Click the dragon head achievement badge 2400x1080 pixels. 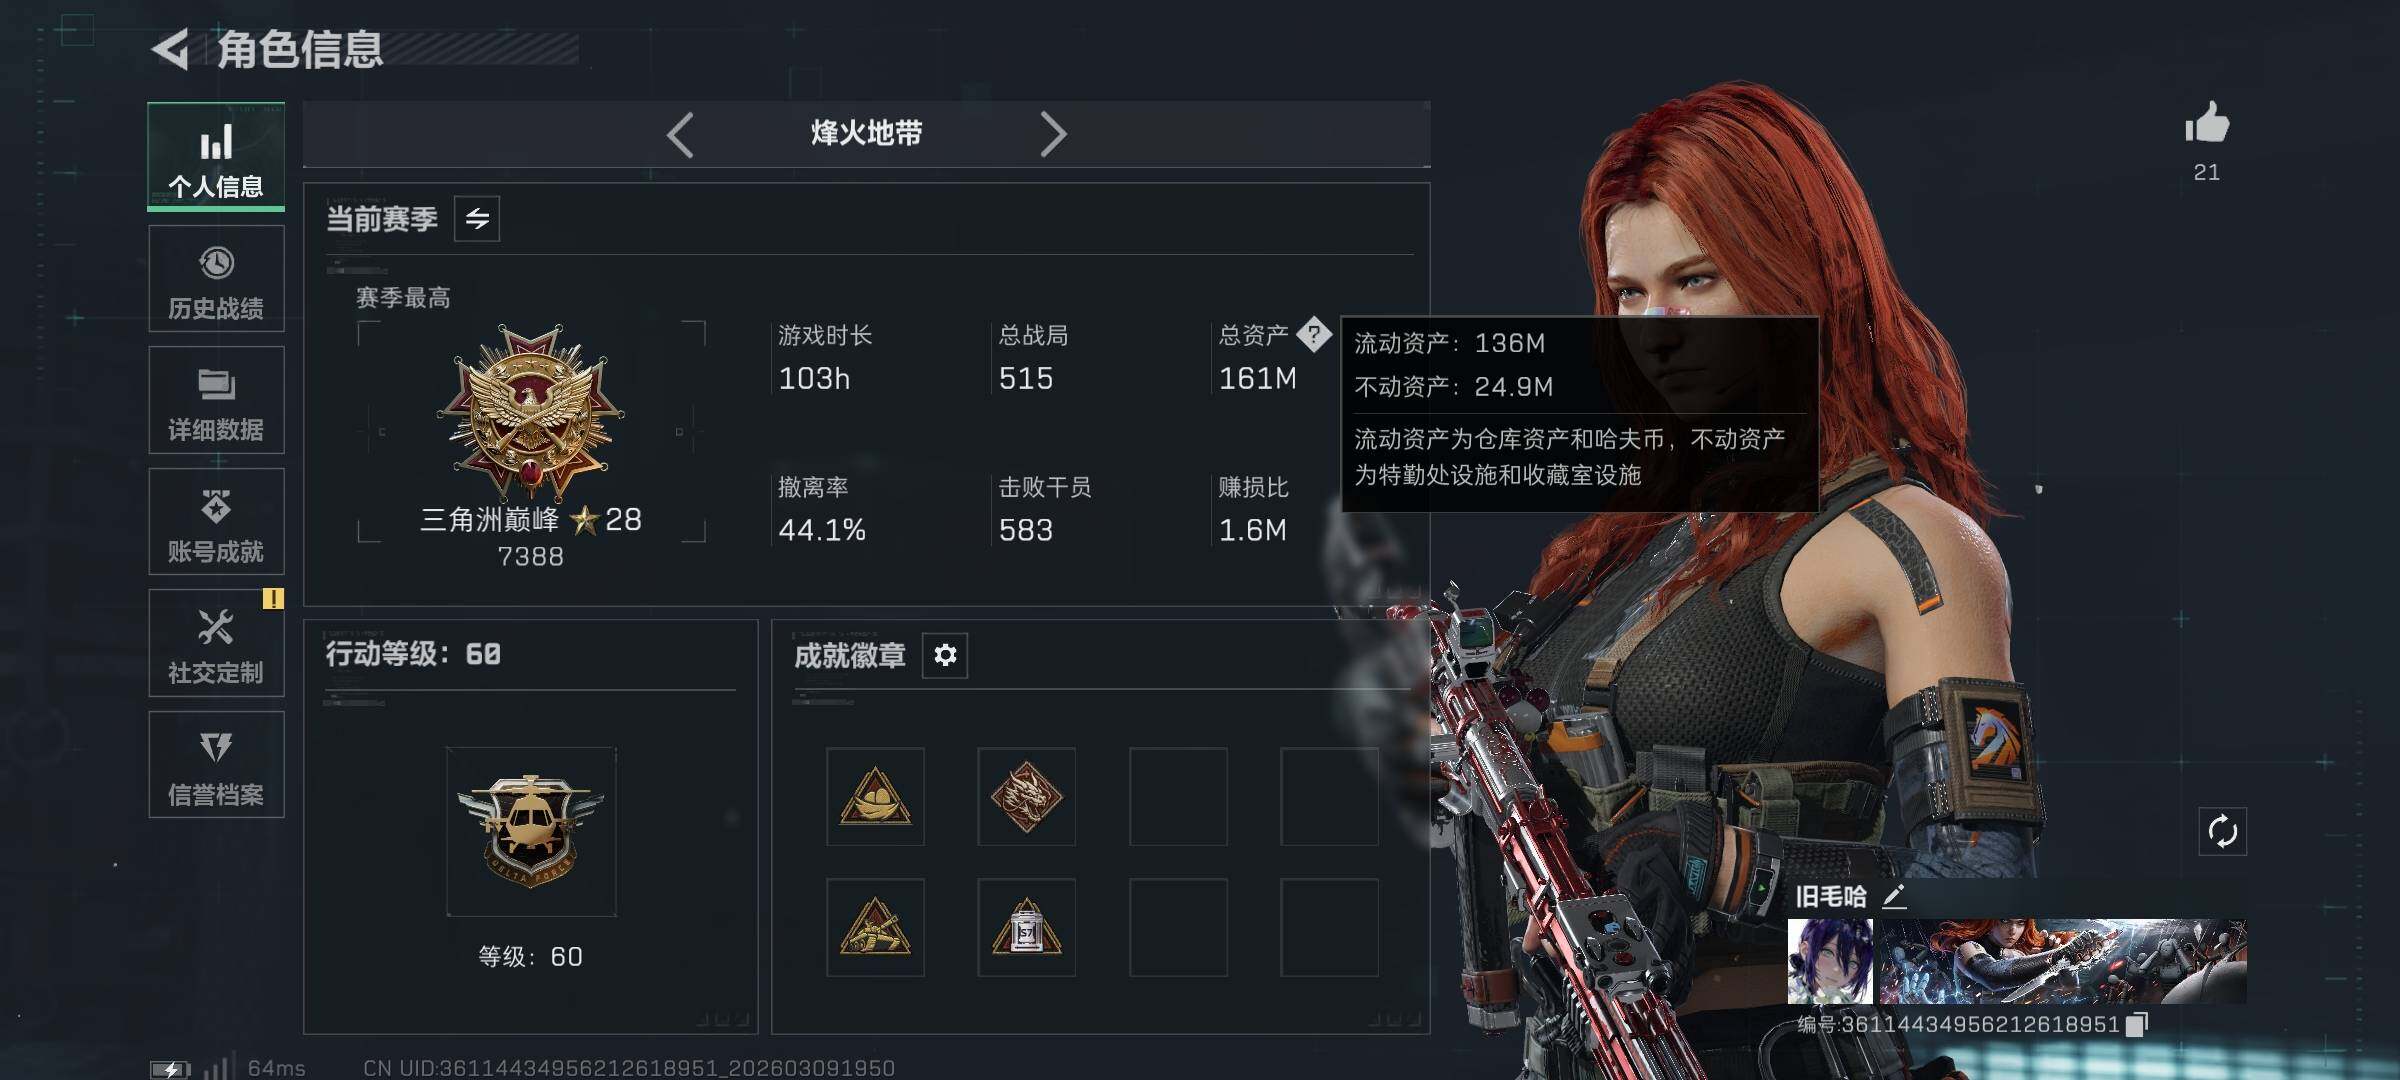coord(1026,797)
